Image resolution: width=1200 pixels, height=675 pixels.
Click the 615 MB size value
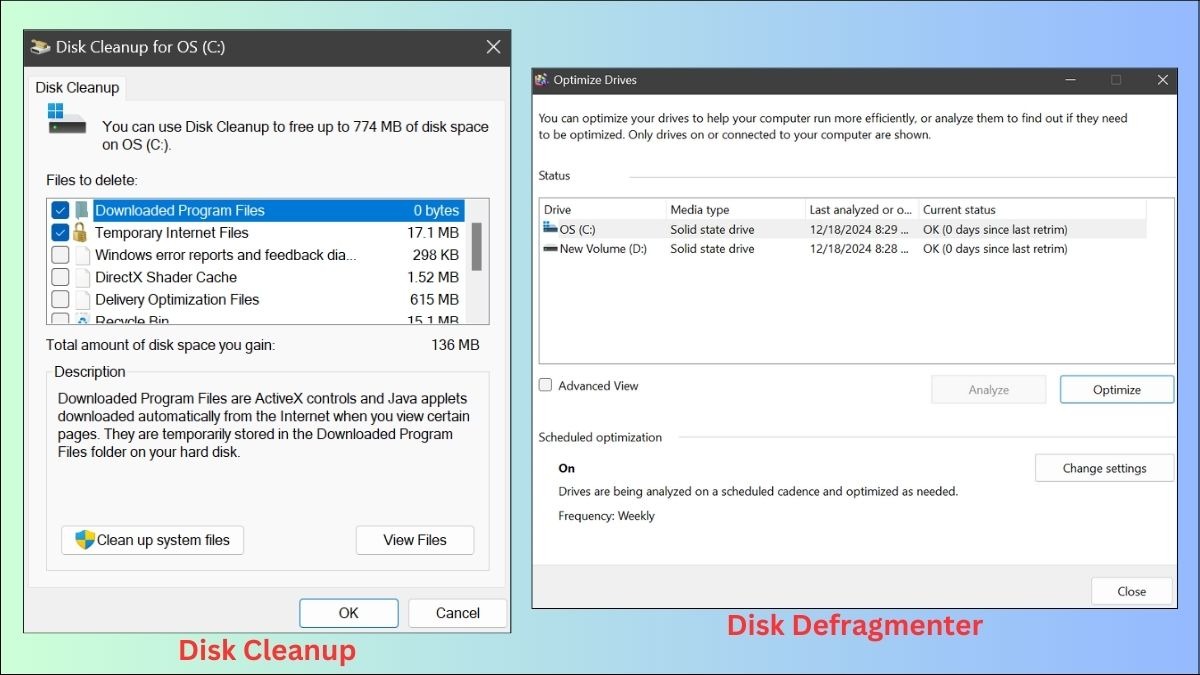pyautogui.click(x=435, y=299)
